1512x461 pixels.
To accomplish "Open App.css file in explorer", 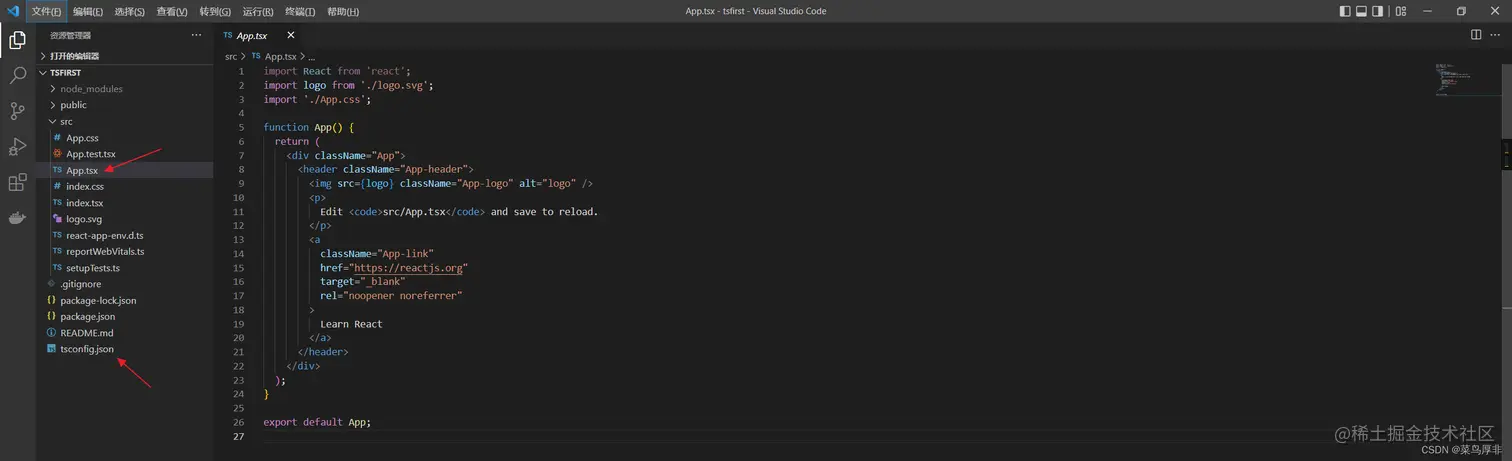I will [125, 138].
